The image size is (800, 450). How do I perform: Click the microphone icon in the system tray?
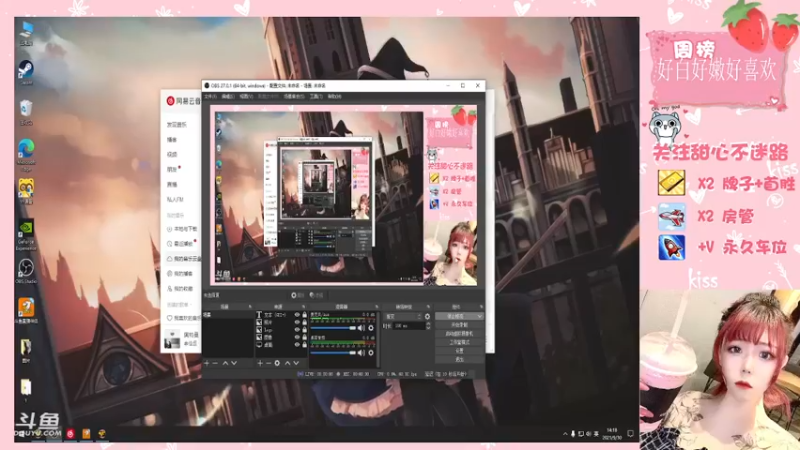(573, 434)
